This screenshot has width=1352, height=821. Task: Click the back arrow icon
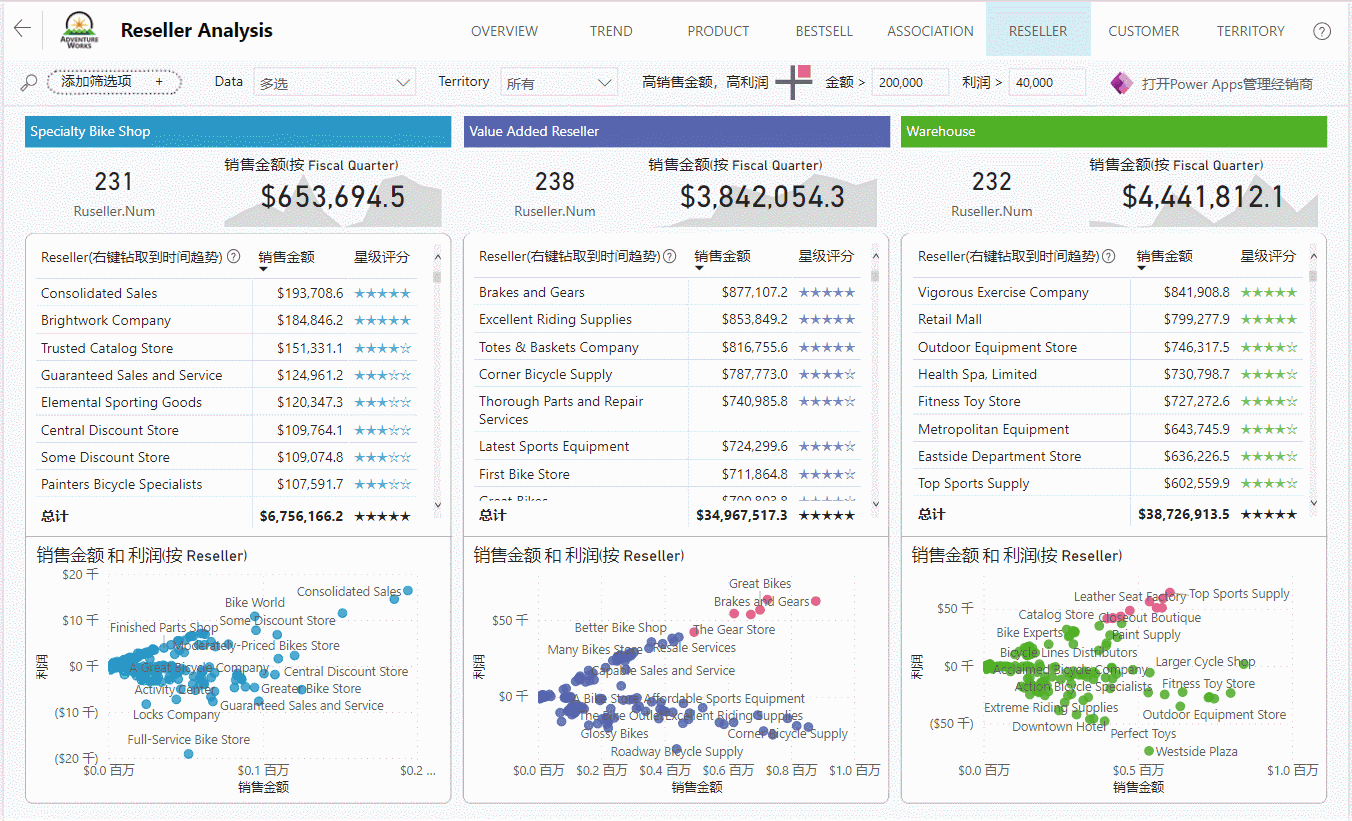(22, 29)
